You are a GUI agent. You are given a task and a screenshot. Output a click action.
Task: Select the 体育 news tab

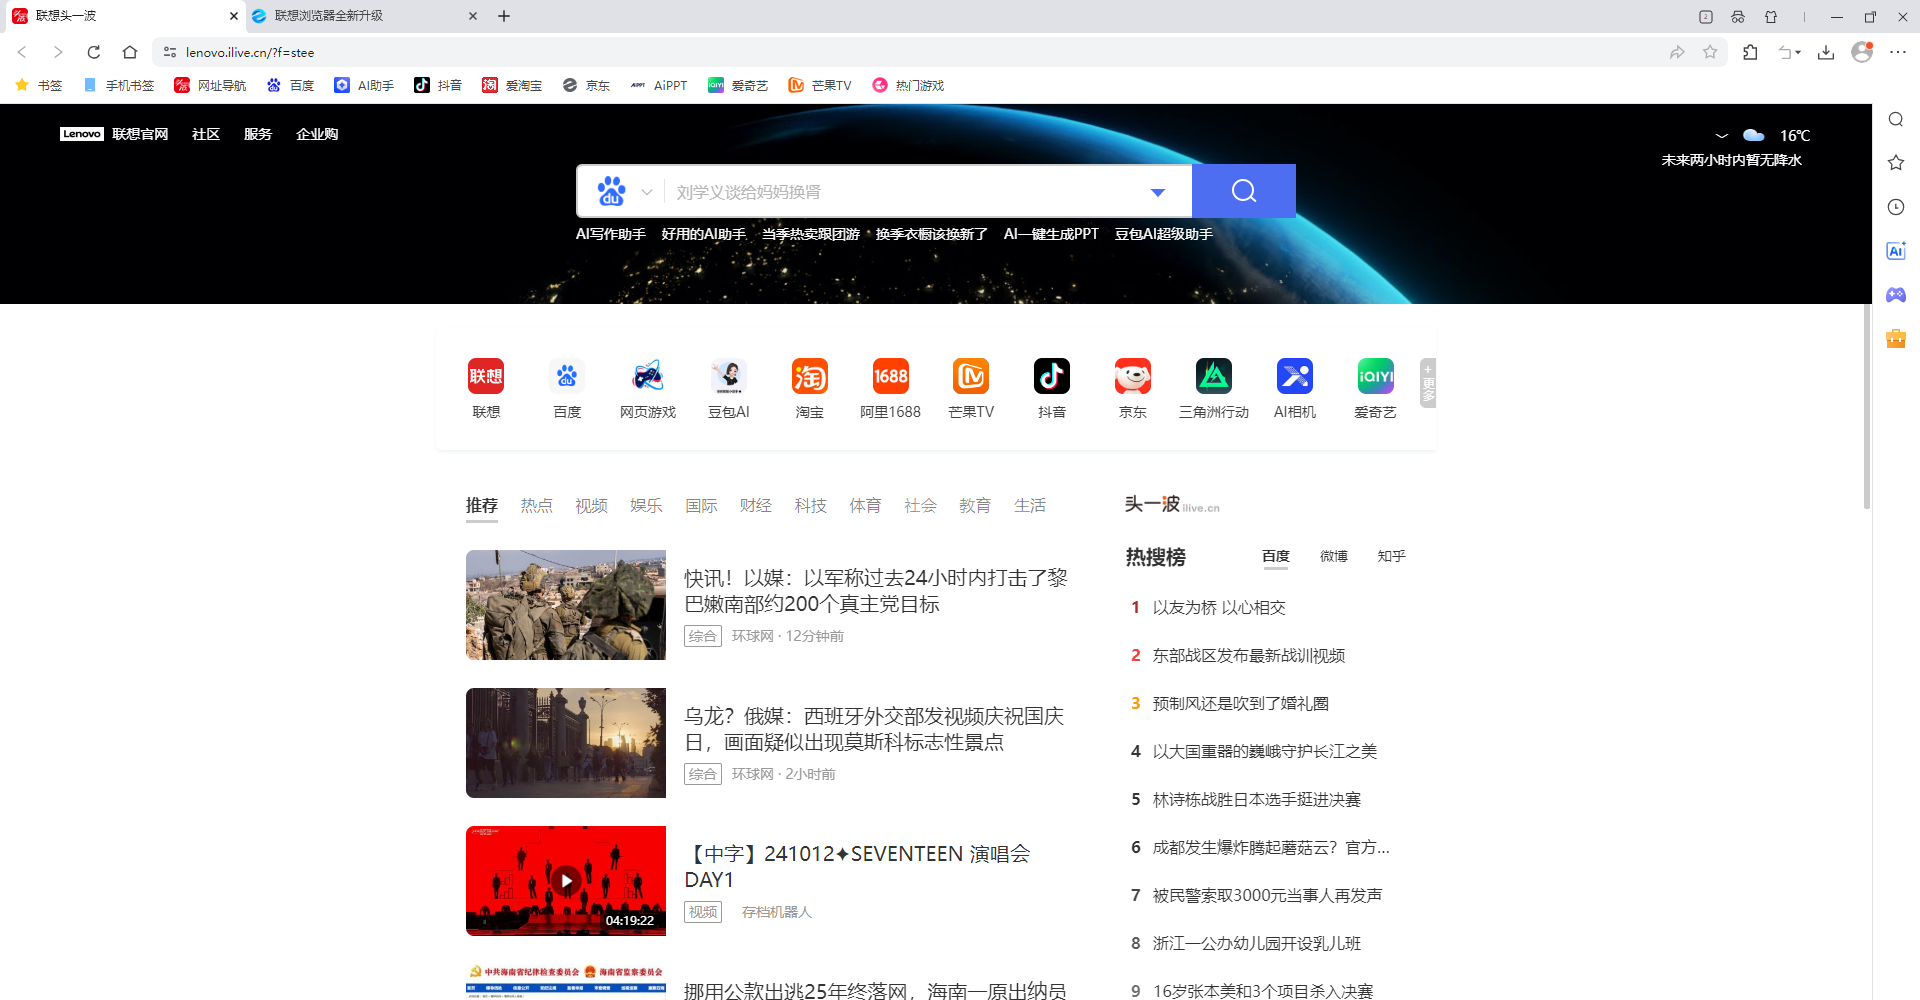coord(866,506)
